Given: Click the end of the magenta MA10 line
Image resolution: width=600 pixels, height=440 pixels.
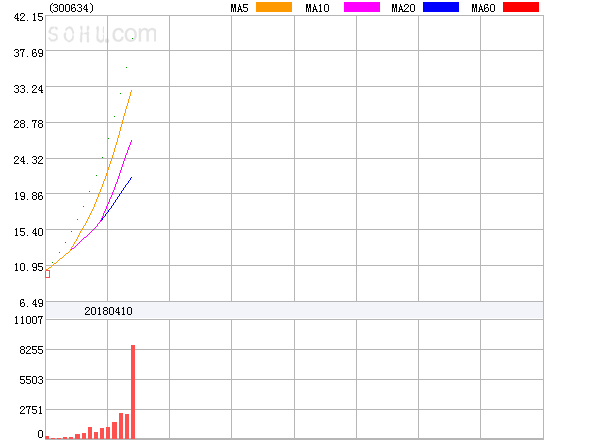Looking at the screenshot, I should tap(132, 141).
